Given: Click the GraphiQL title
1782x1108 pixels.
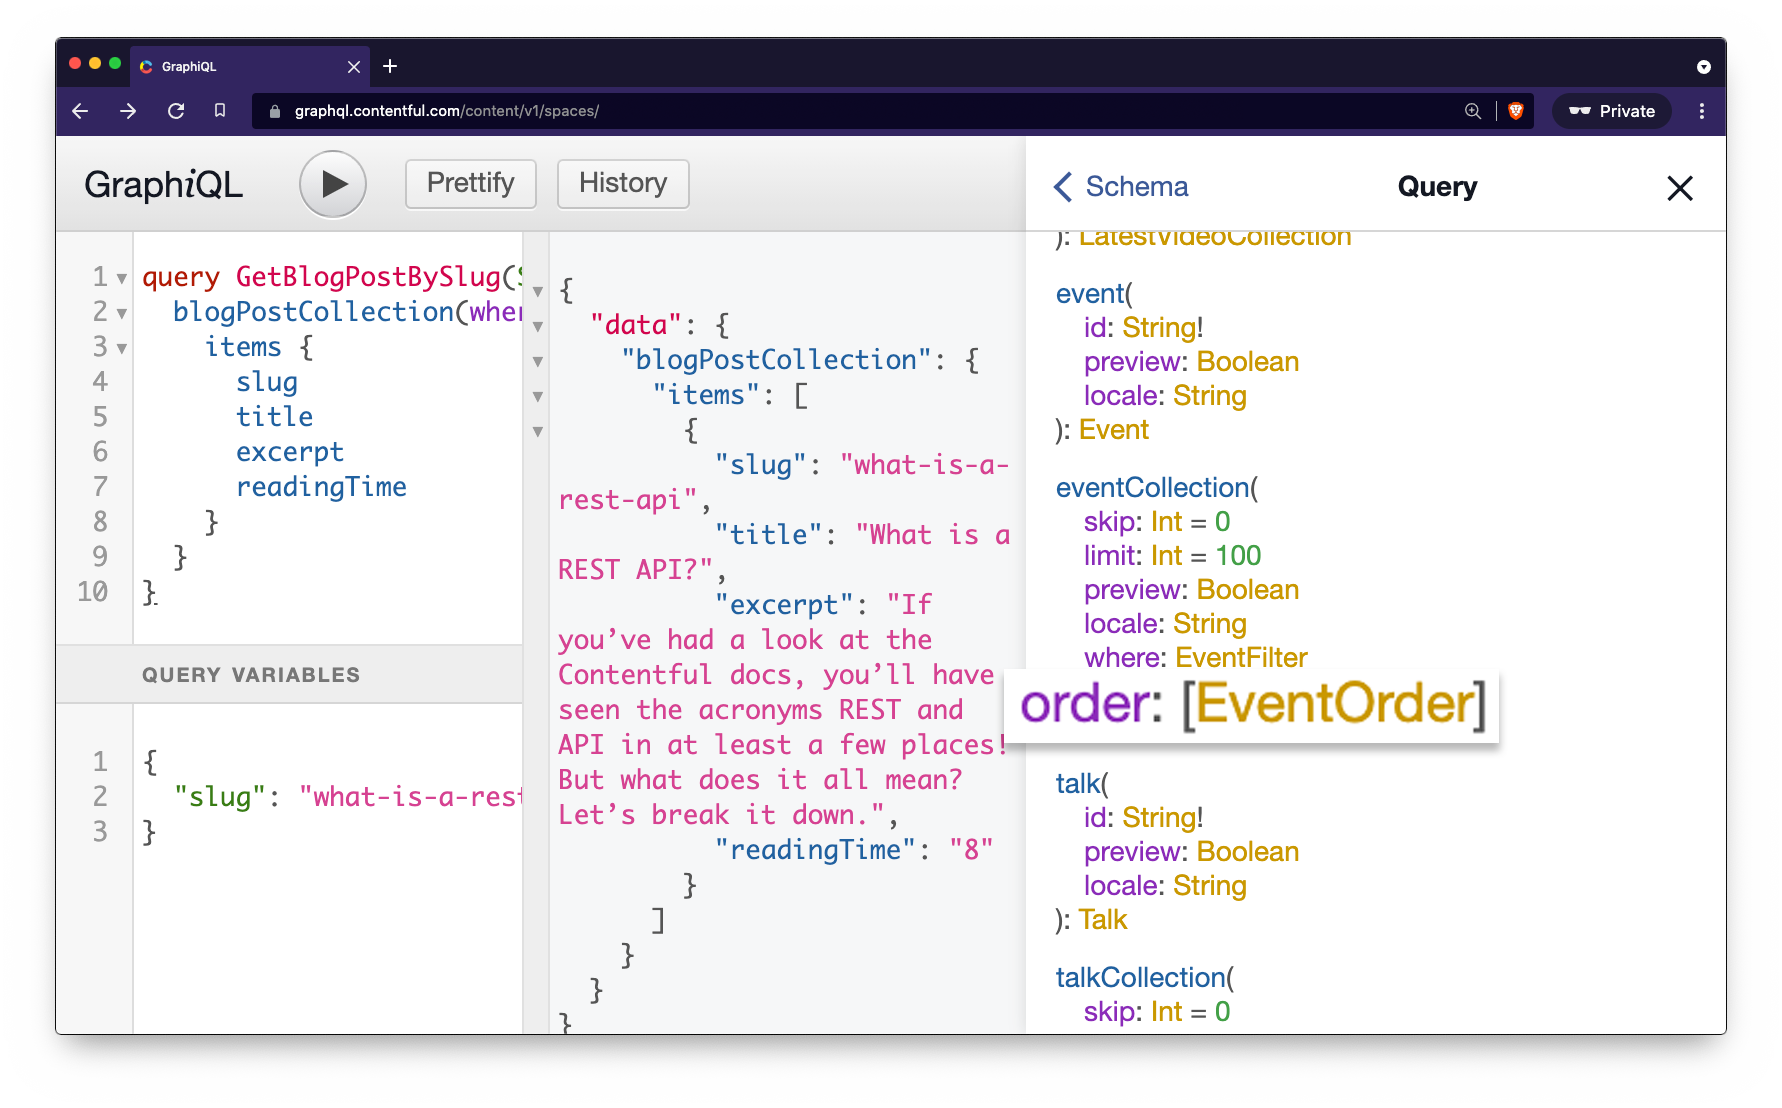Looking at the screenshot, I should click(x=164, y=184).
